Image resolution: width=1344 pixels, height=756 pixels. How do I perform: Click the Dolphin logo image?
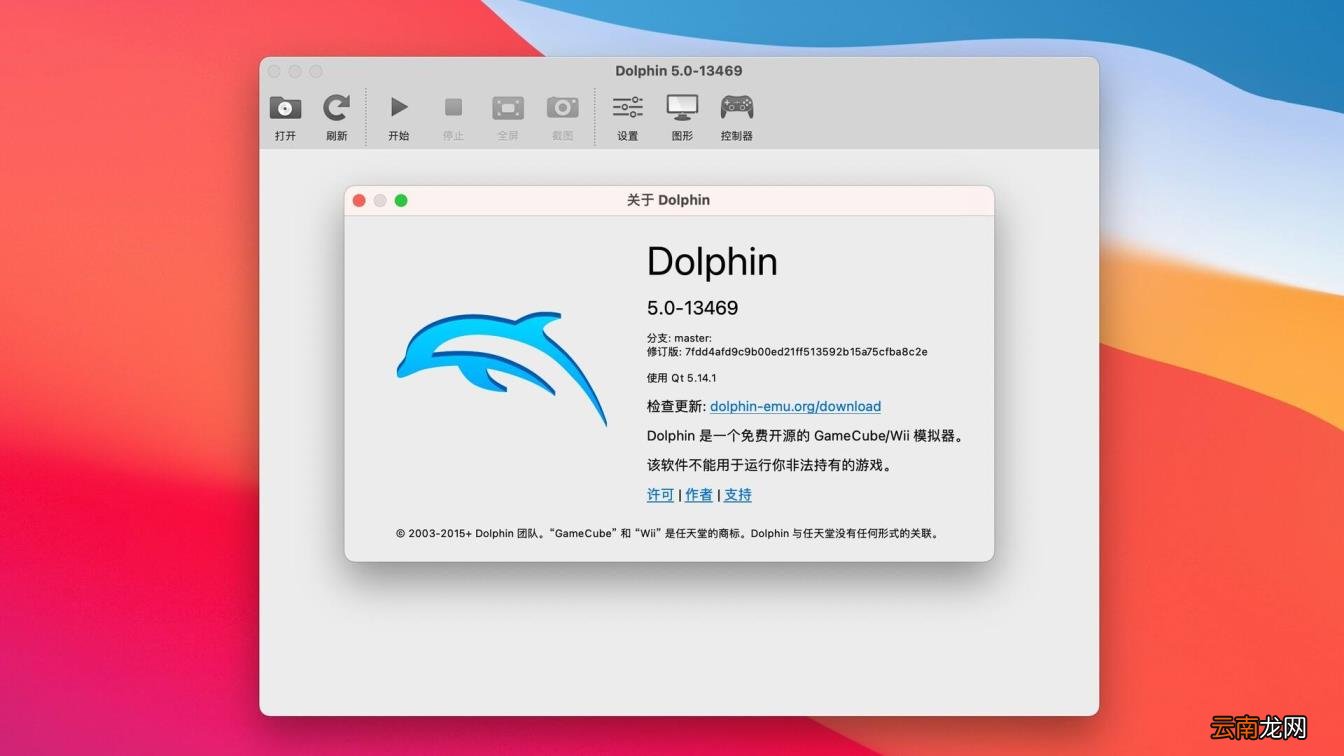coord(502,368)
